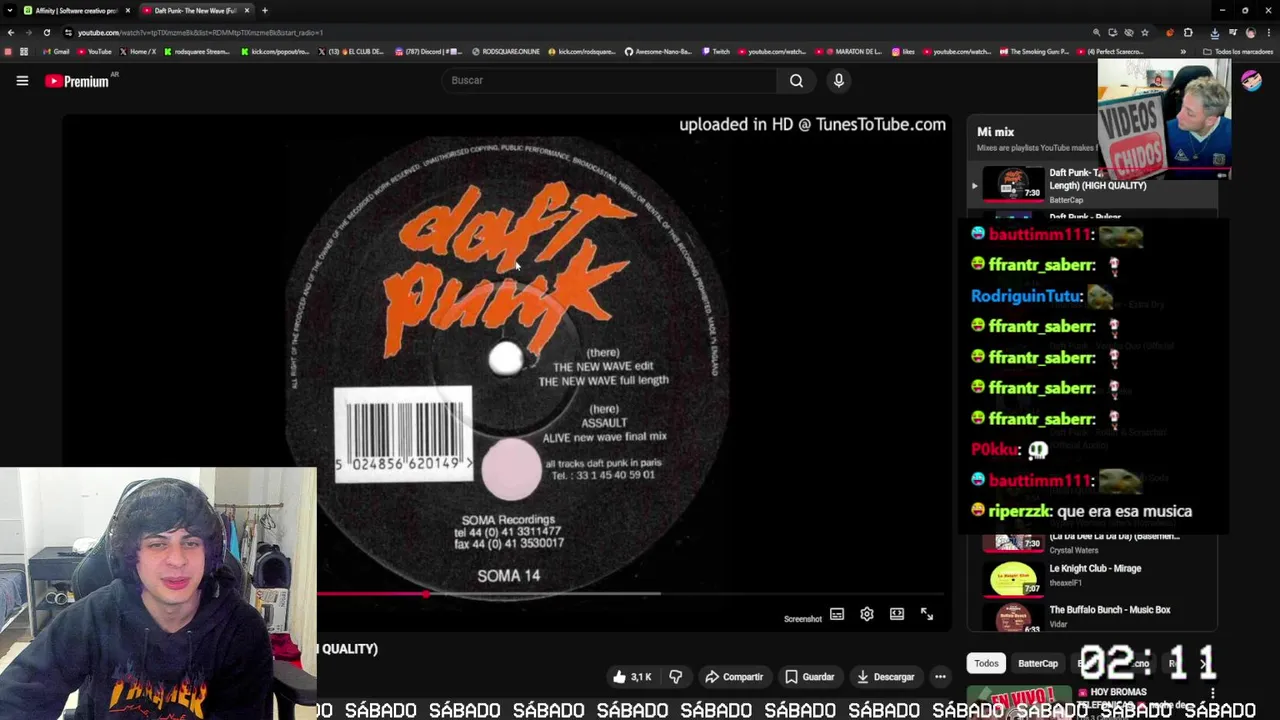
Task: Expand hidden bookmarks overflow chevron
Action: tap(1183, 51)
